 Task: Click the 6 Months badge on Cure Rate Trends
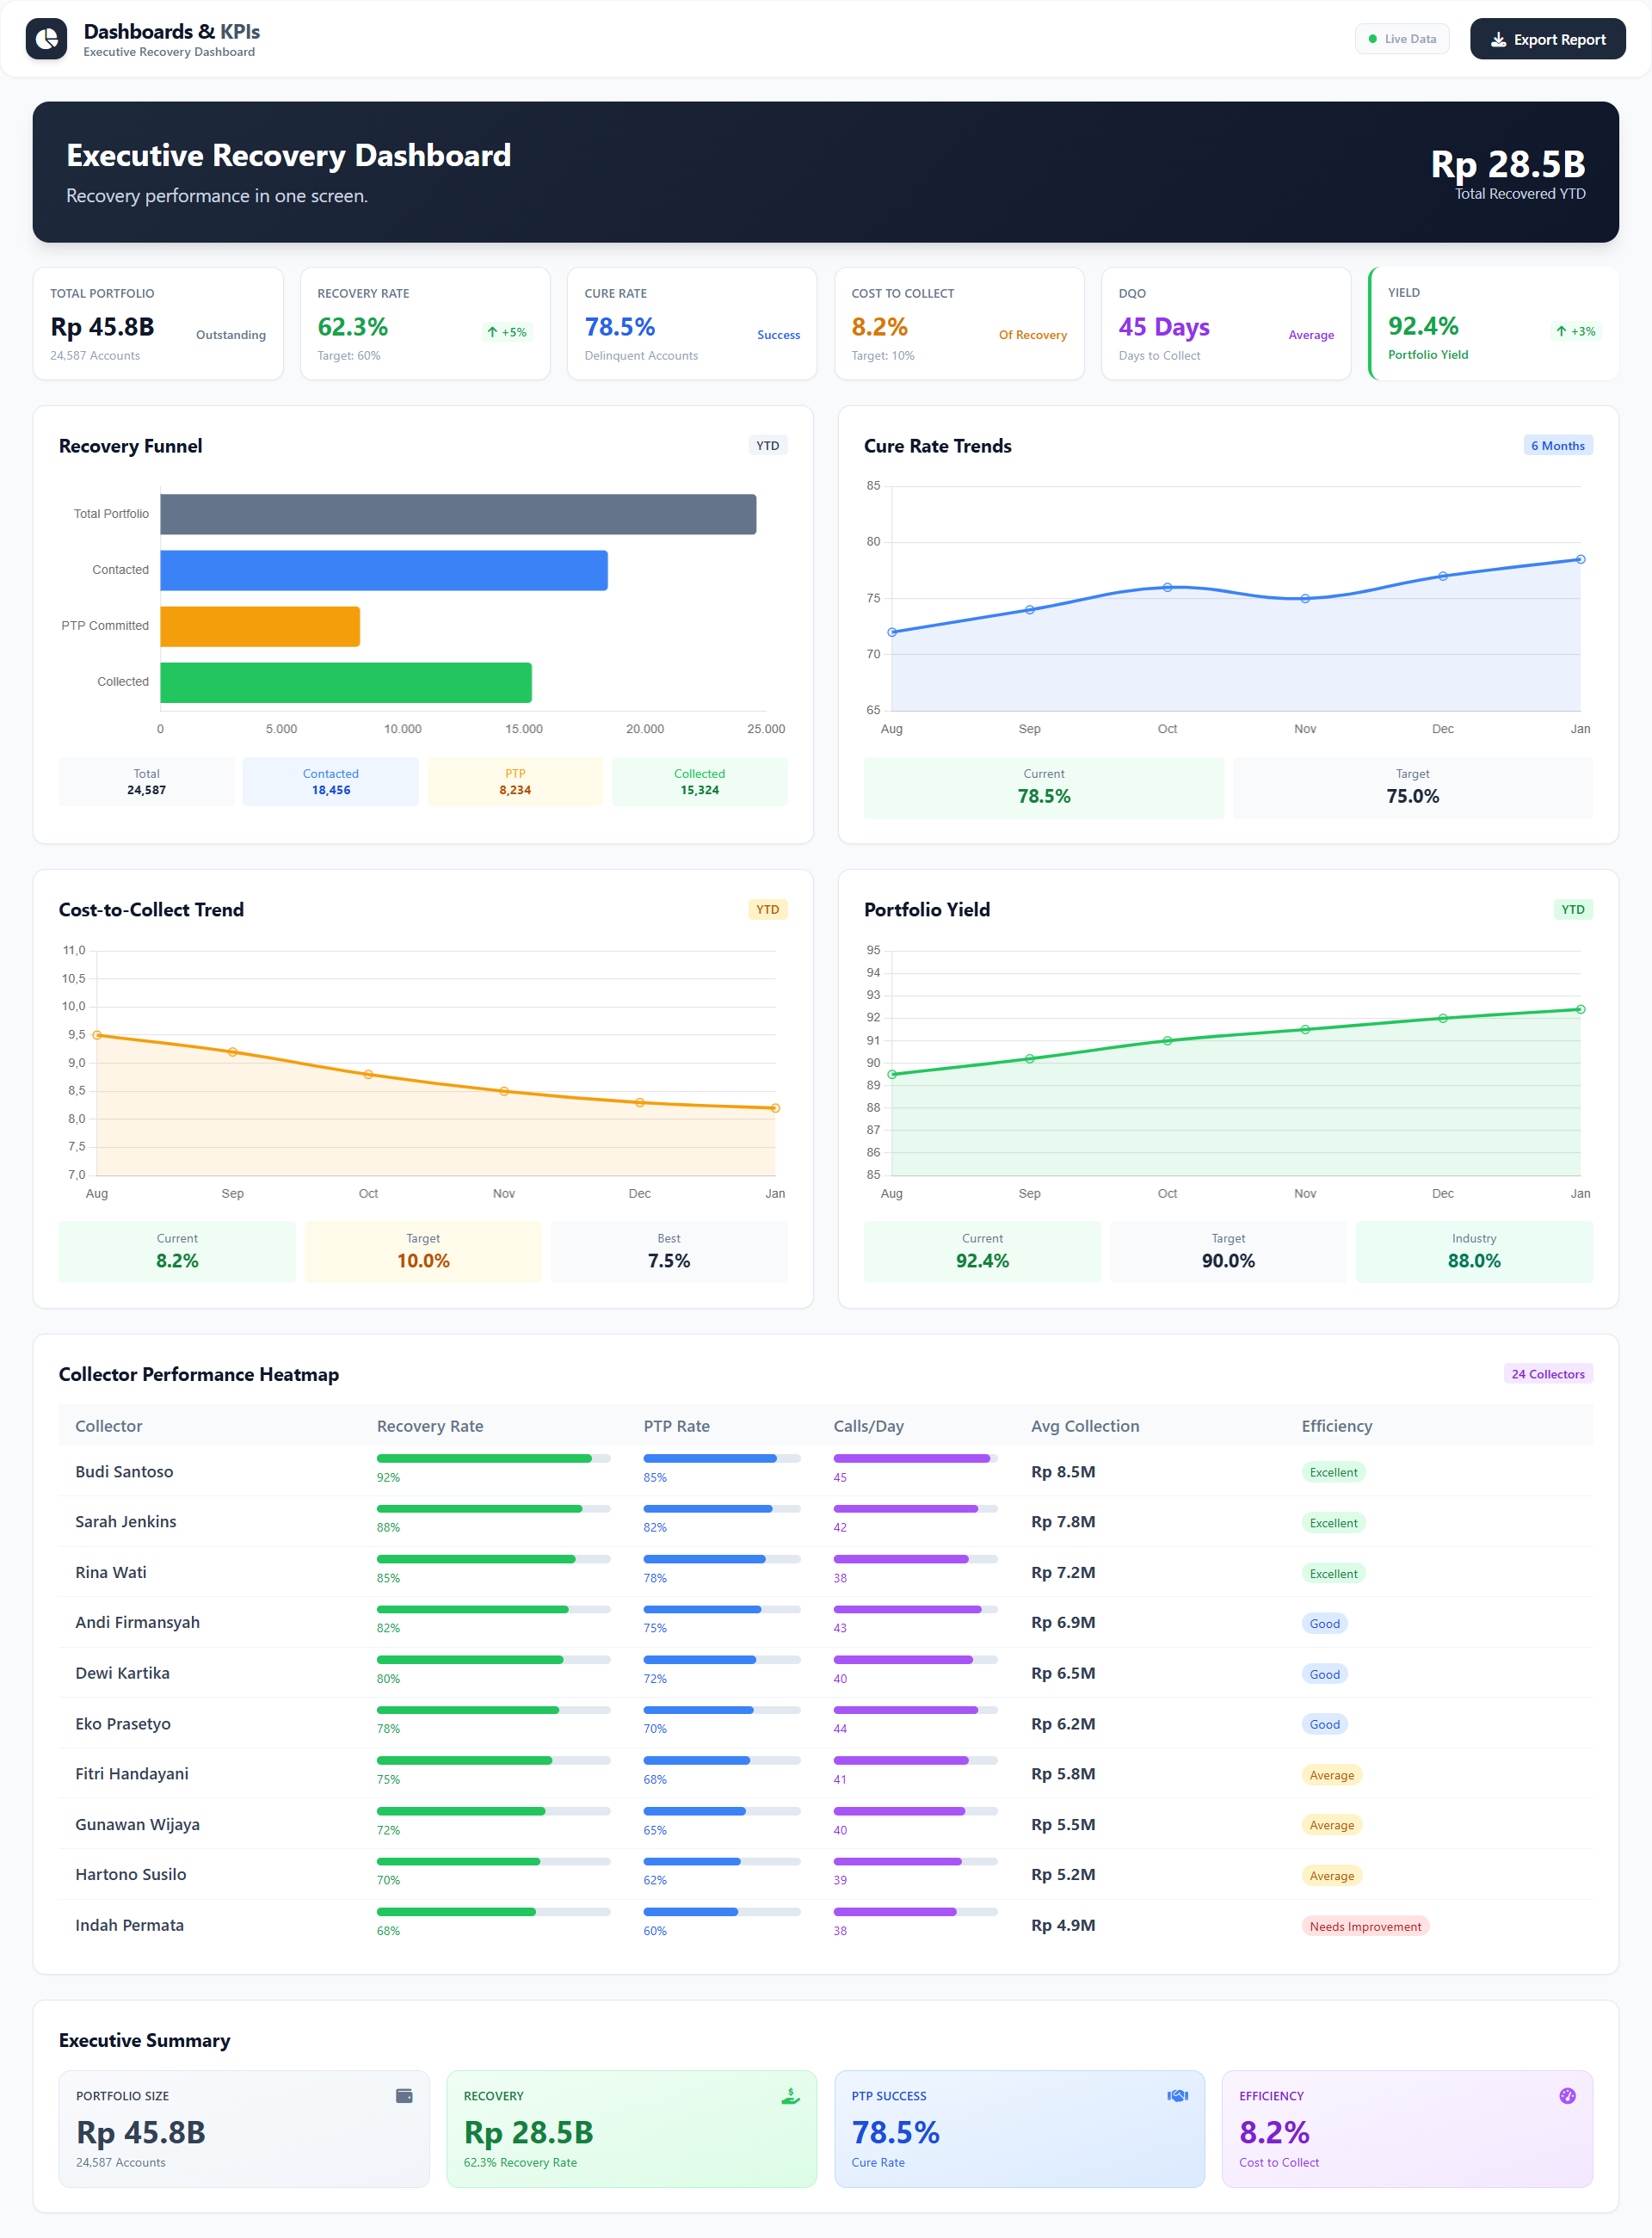1557,446
